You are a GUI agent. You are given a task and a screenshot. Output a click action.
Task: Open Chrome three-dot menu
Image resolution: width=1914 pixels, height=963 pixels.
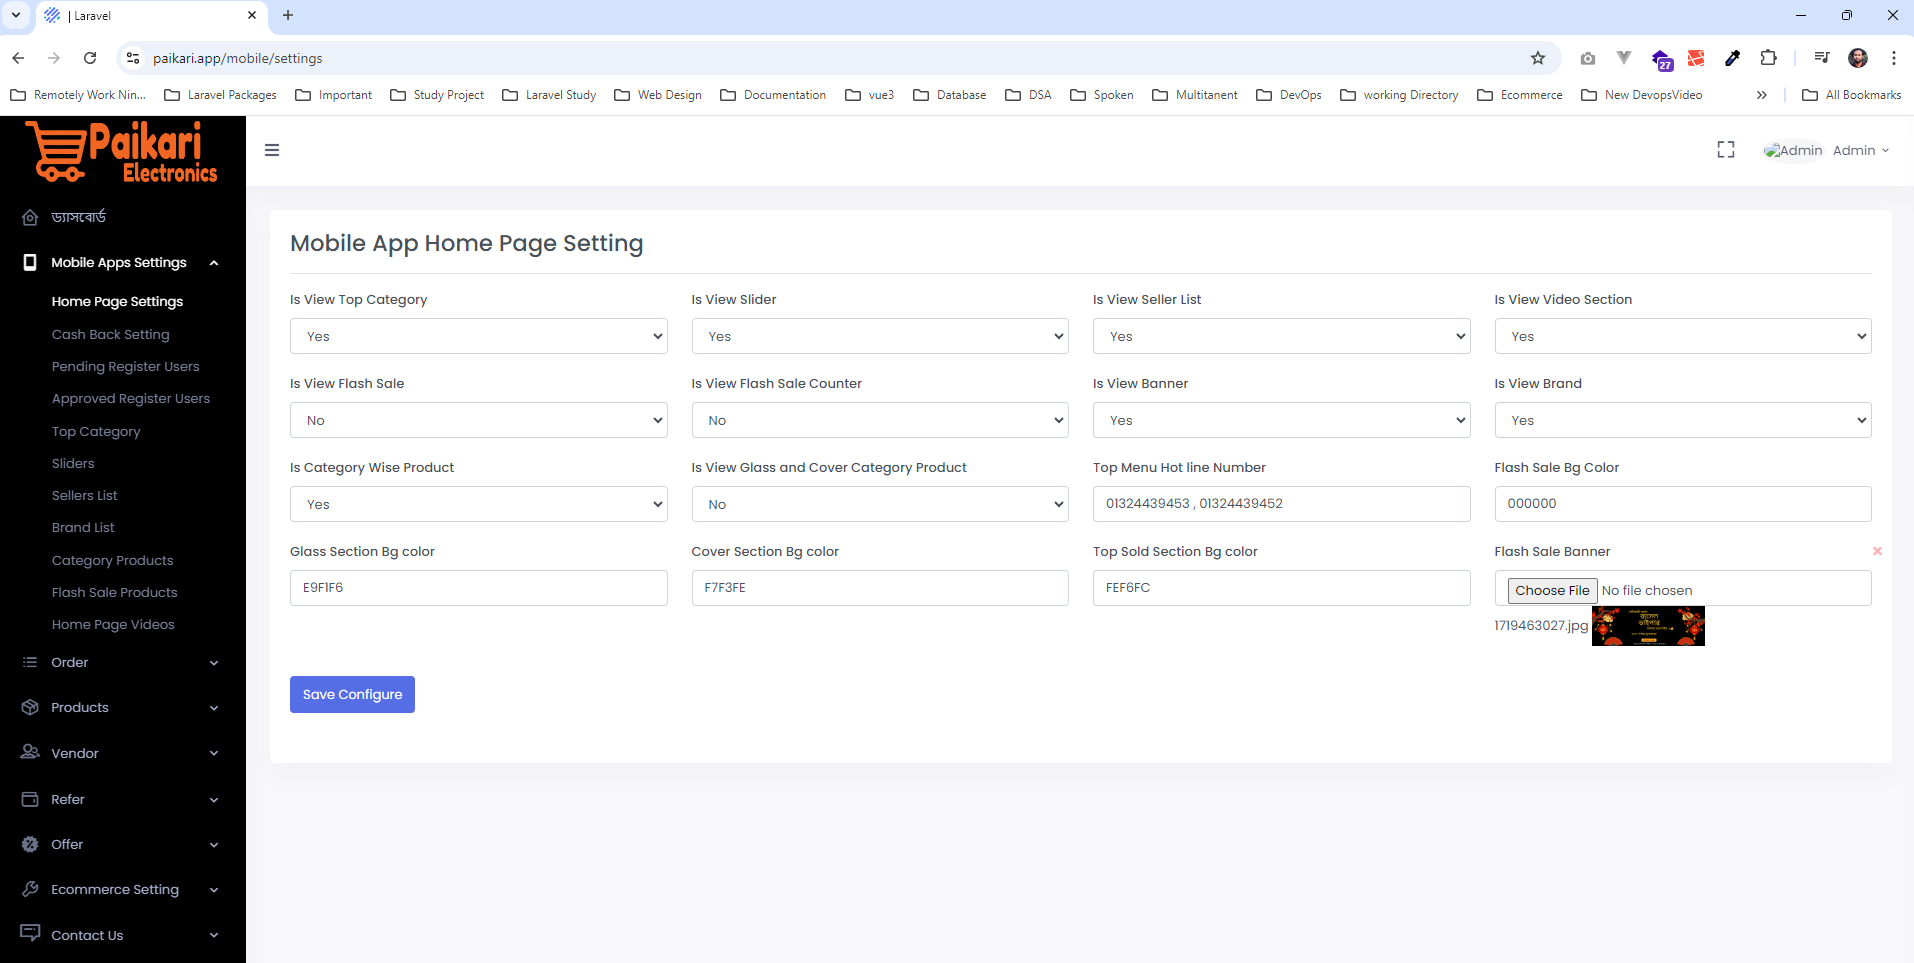(x=1893, y=58)
